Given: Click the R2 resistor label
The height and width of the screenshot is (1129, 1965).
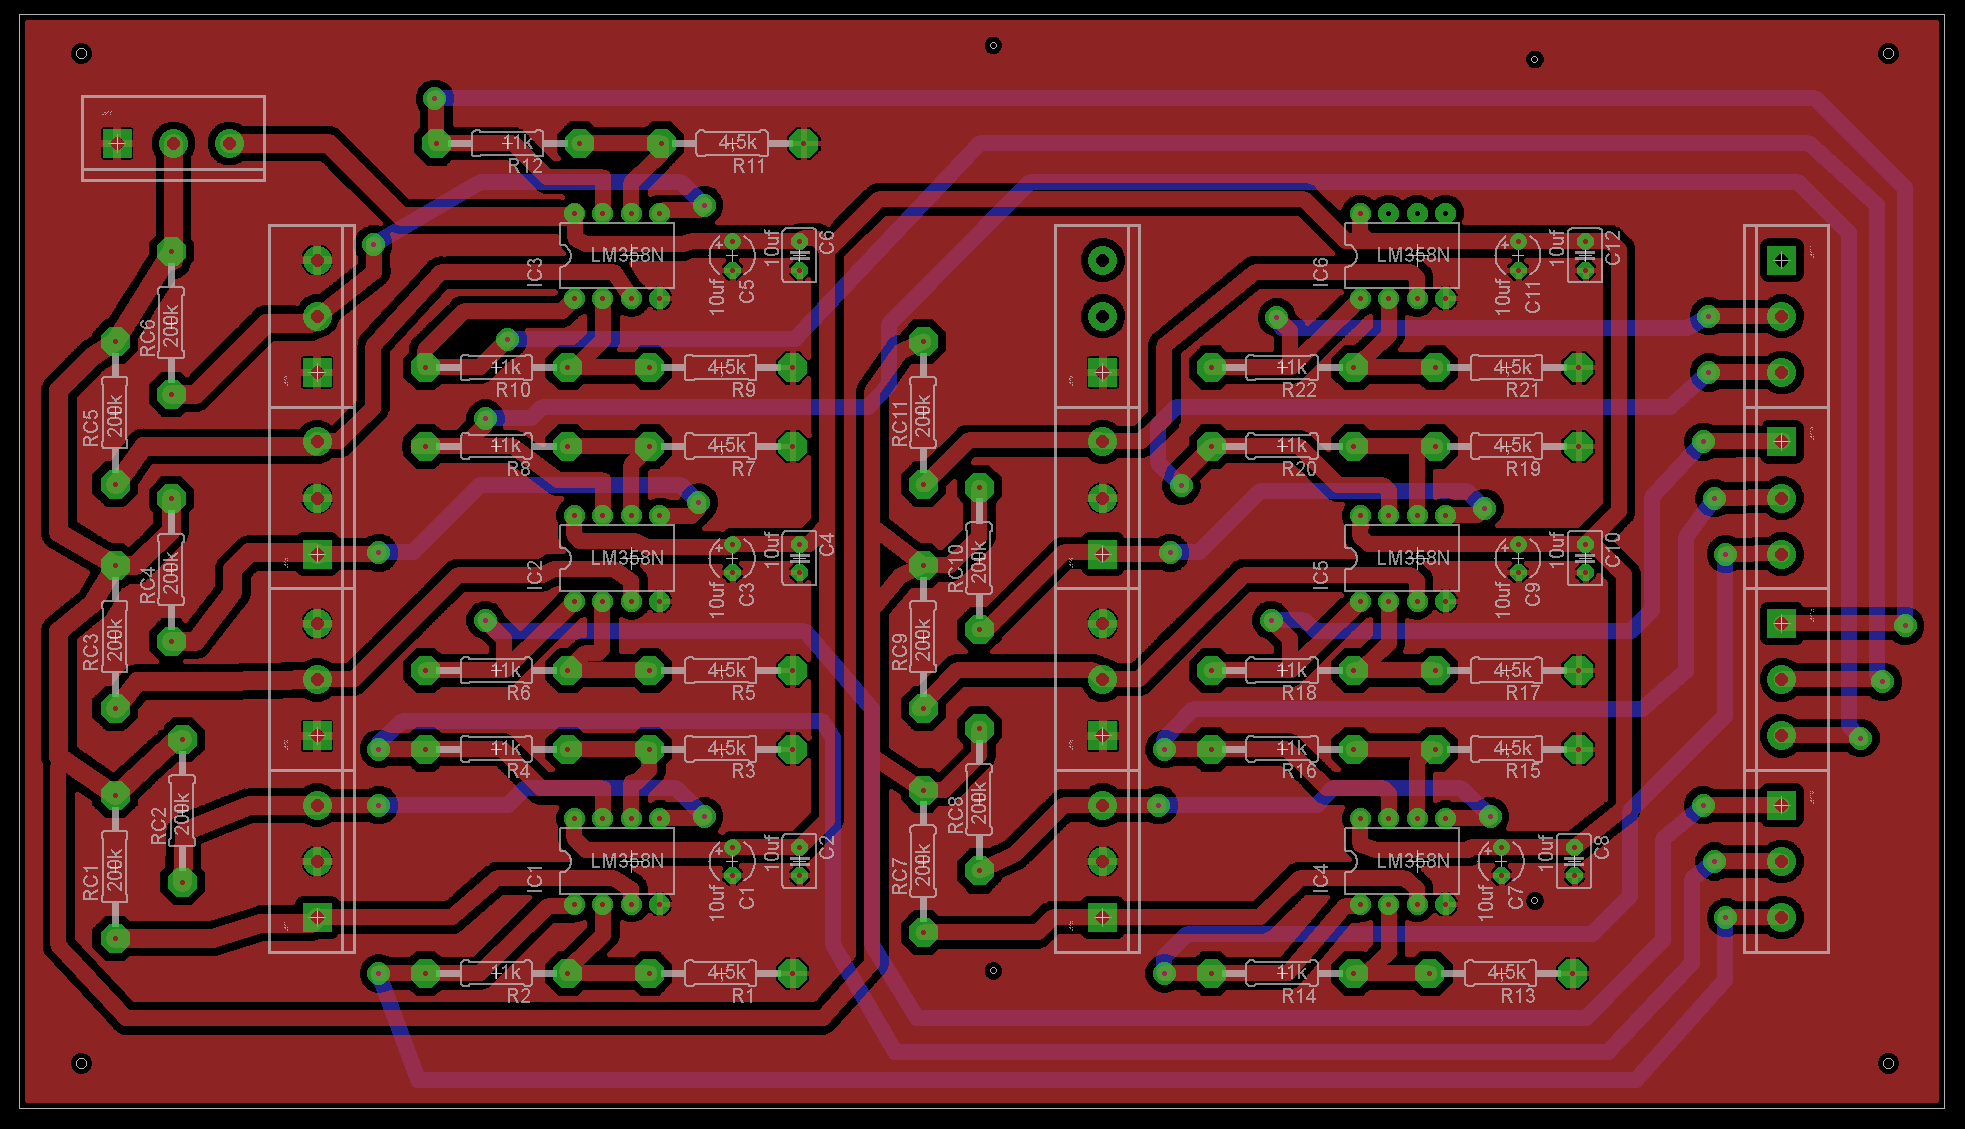Looking at the screenshot, I should [x=518, y=995].
